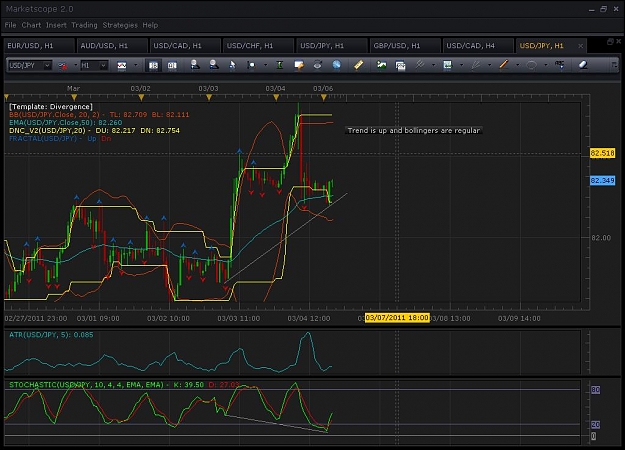Open the Insert menu
625x450 pixels.
(x=56, y=25)
